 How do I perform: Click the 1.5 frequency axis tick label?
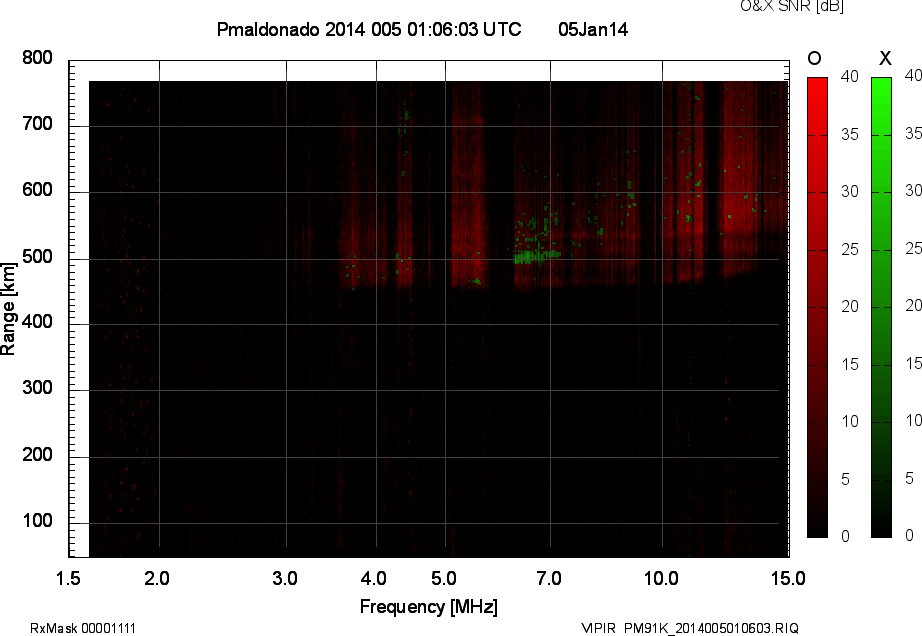(x=68, y=578)
